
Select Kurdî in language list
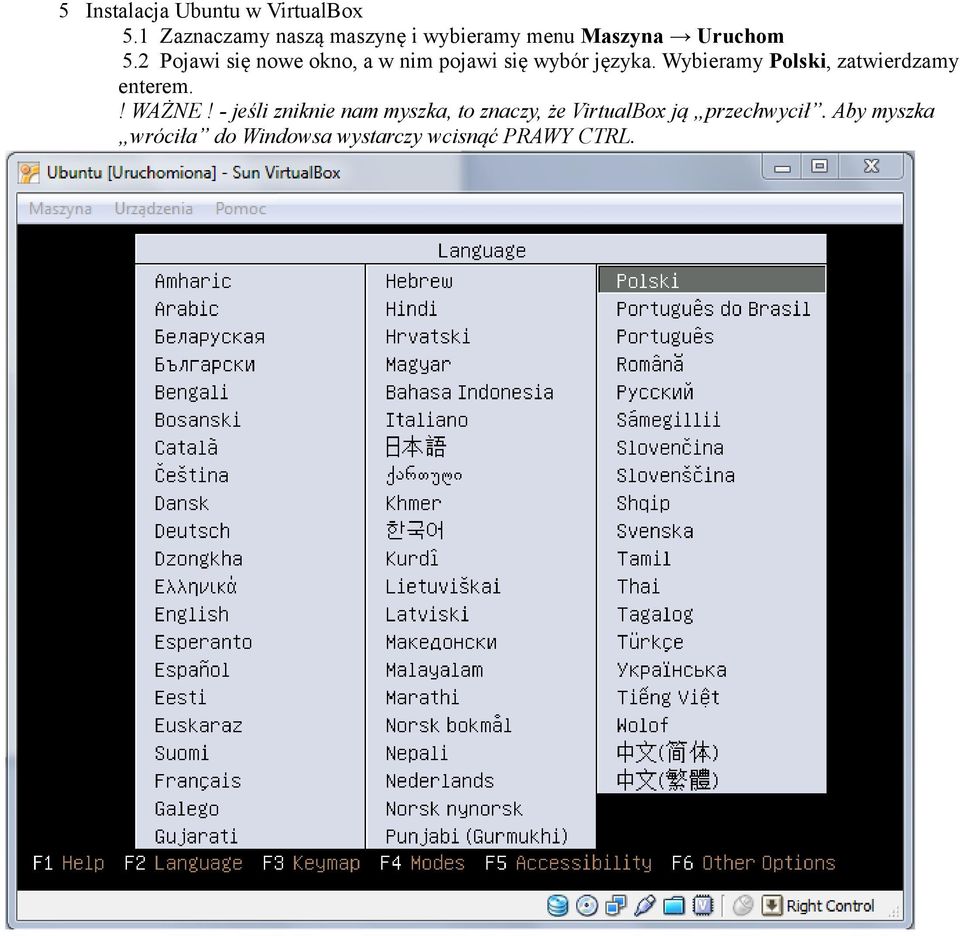(412, 558)
